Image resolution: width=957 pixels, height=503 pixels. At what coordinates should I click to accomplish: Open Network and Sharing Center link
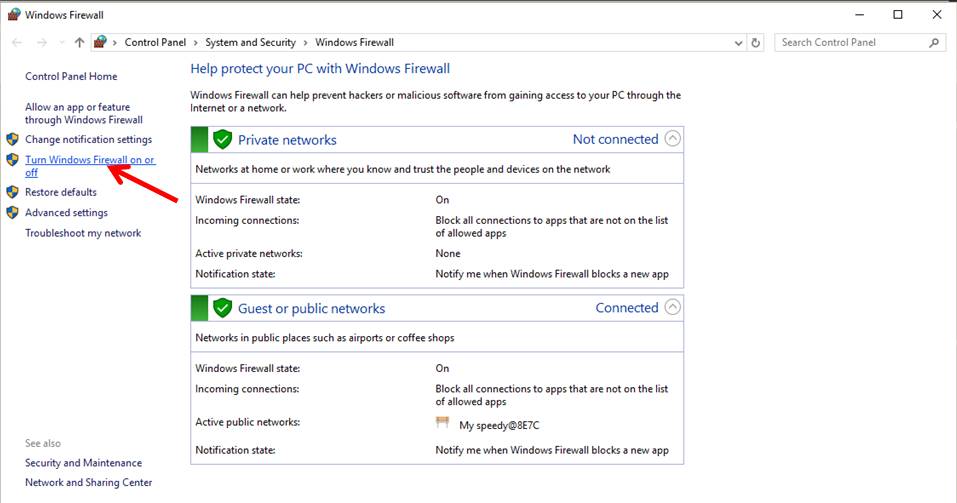(x=88, y=482)
